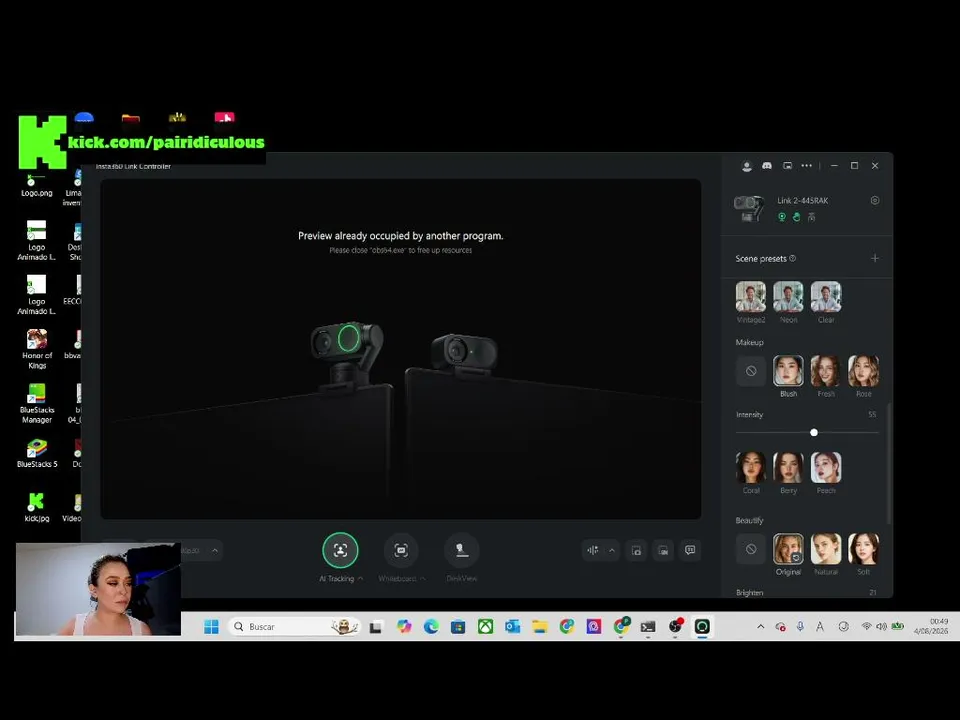
Task: Open the user account icon
Action: click(x=746, y=166)
